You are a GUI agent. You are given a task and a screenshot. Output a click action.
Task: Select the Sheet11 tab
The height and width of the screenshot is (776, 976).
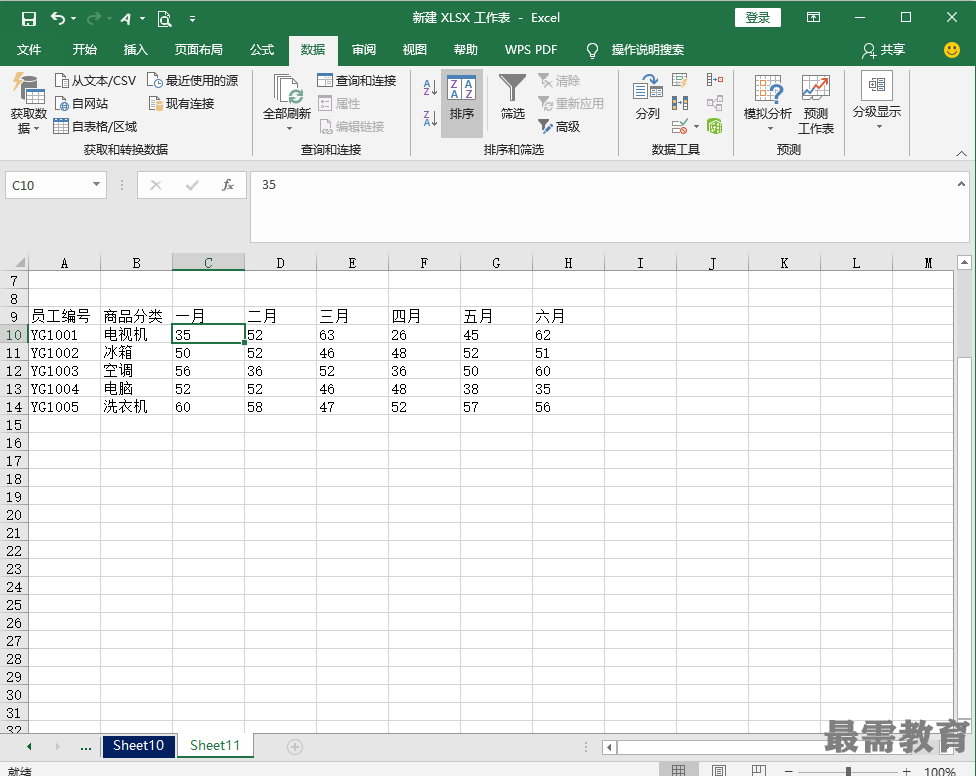tap(215, 746)
